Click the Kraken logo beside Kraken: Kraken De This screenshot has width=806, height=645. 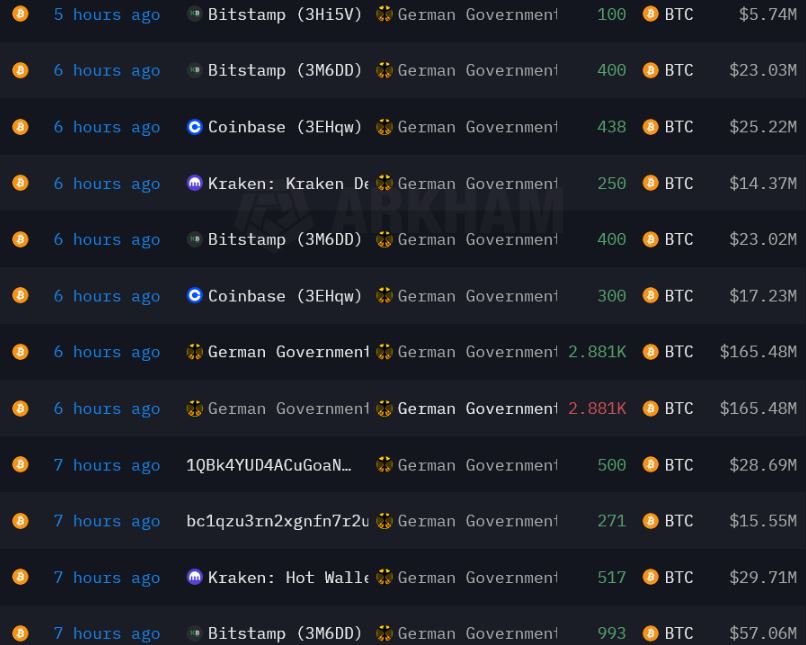(194, 183)
